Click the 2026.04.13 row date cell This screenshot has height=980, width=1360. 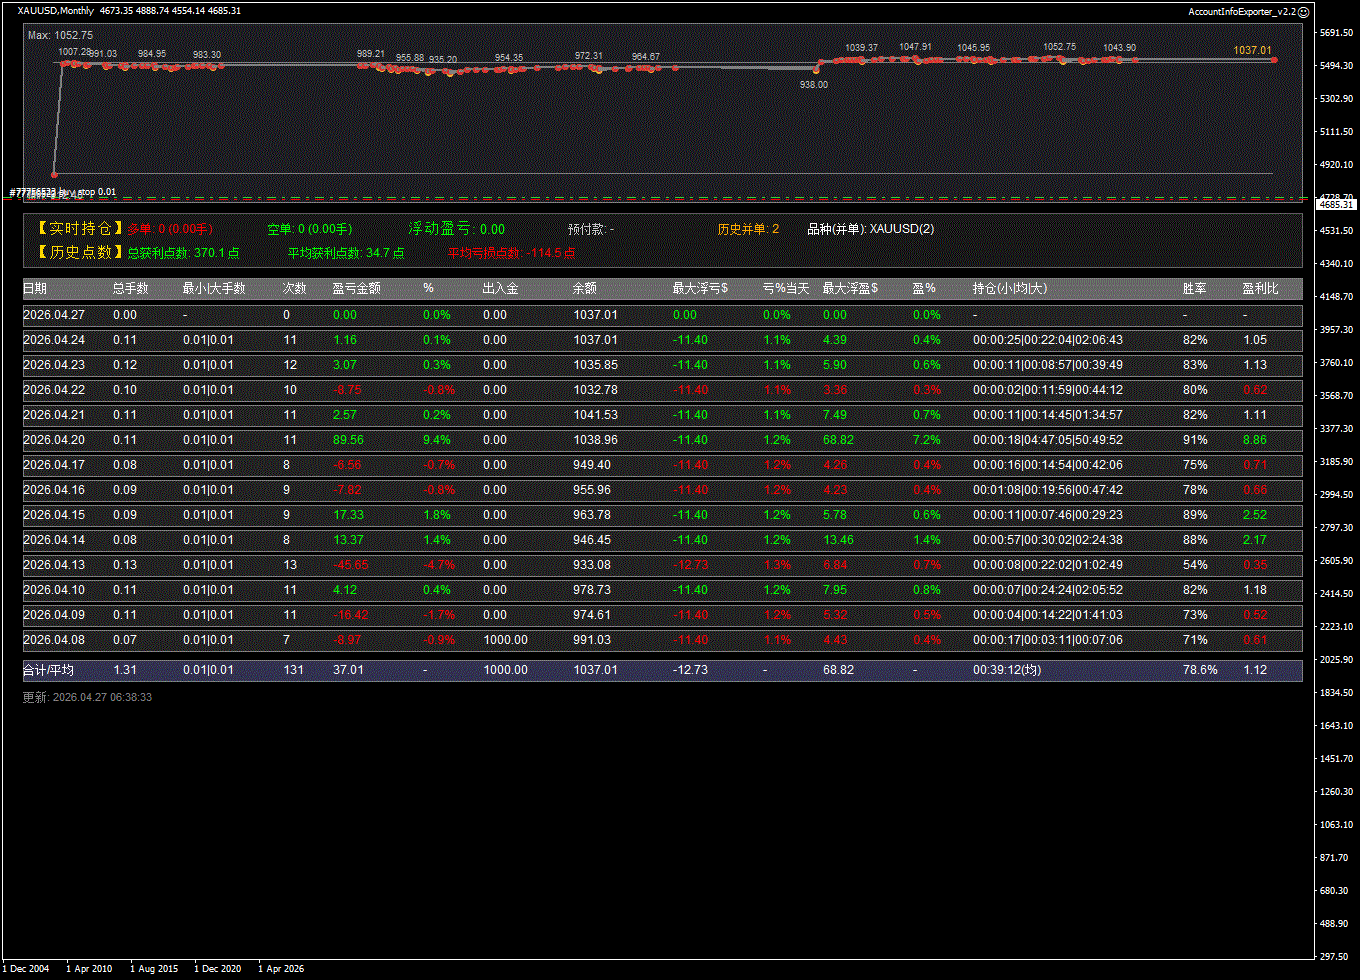pos(54,565)
